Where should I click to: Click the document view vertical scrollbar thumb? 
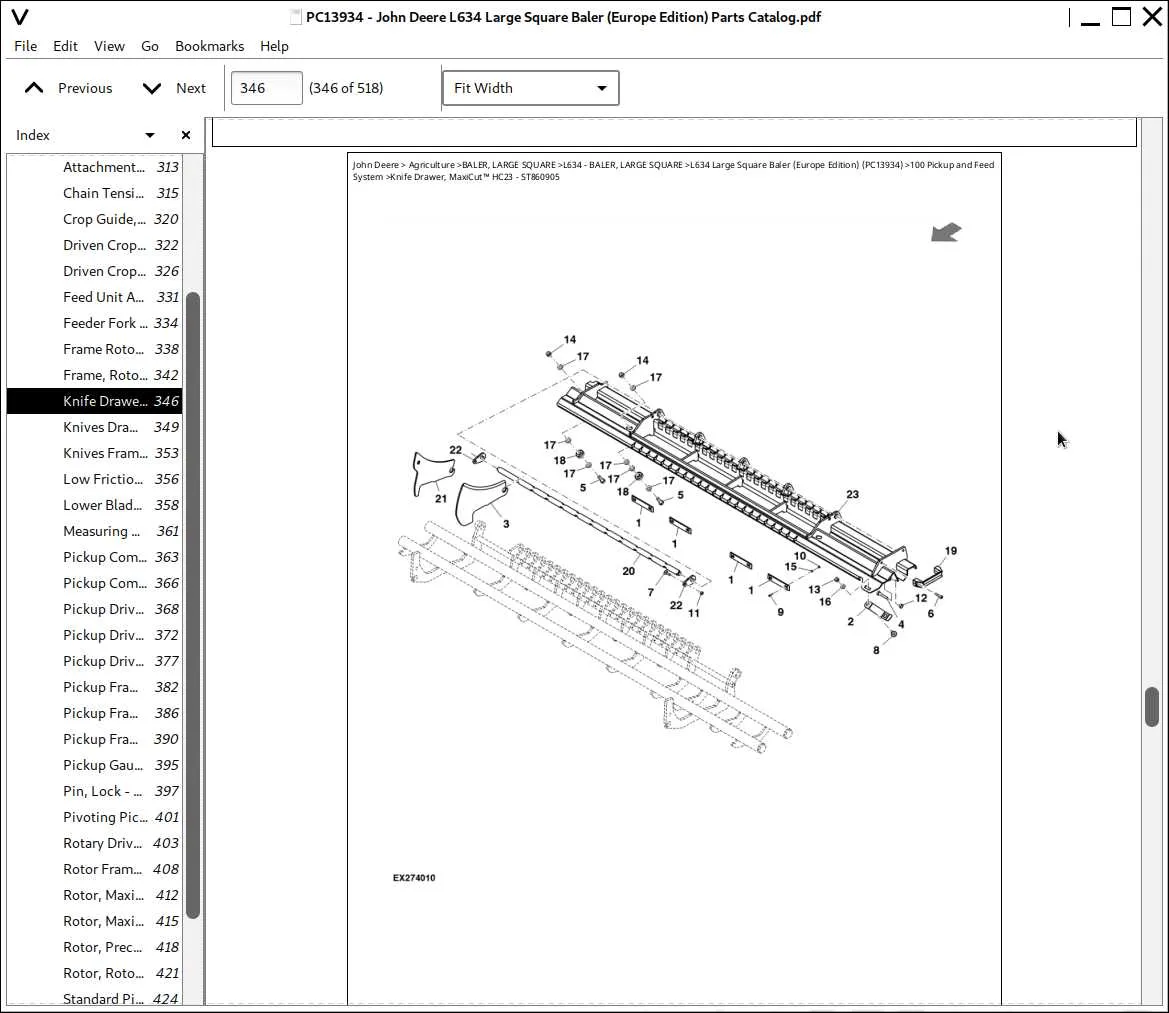point(1152,707)
